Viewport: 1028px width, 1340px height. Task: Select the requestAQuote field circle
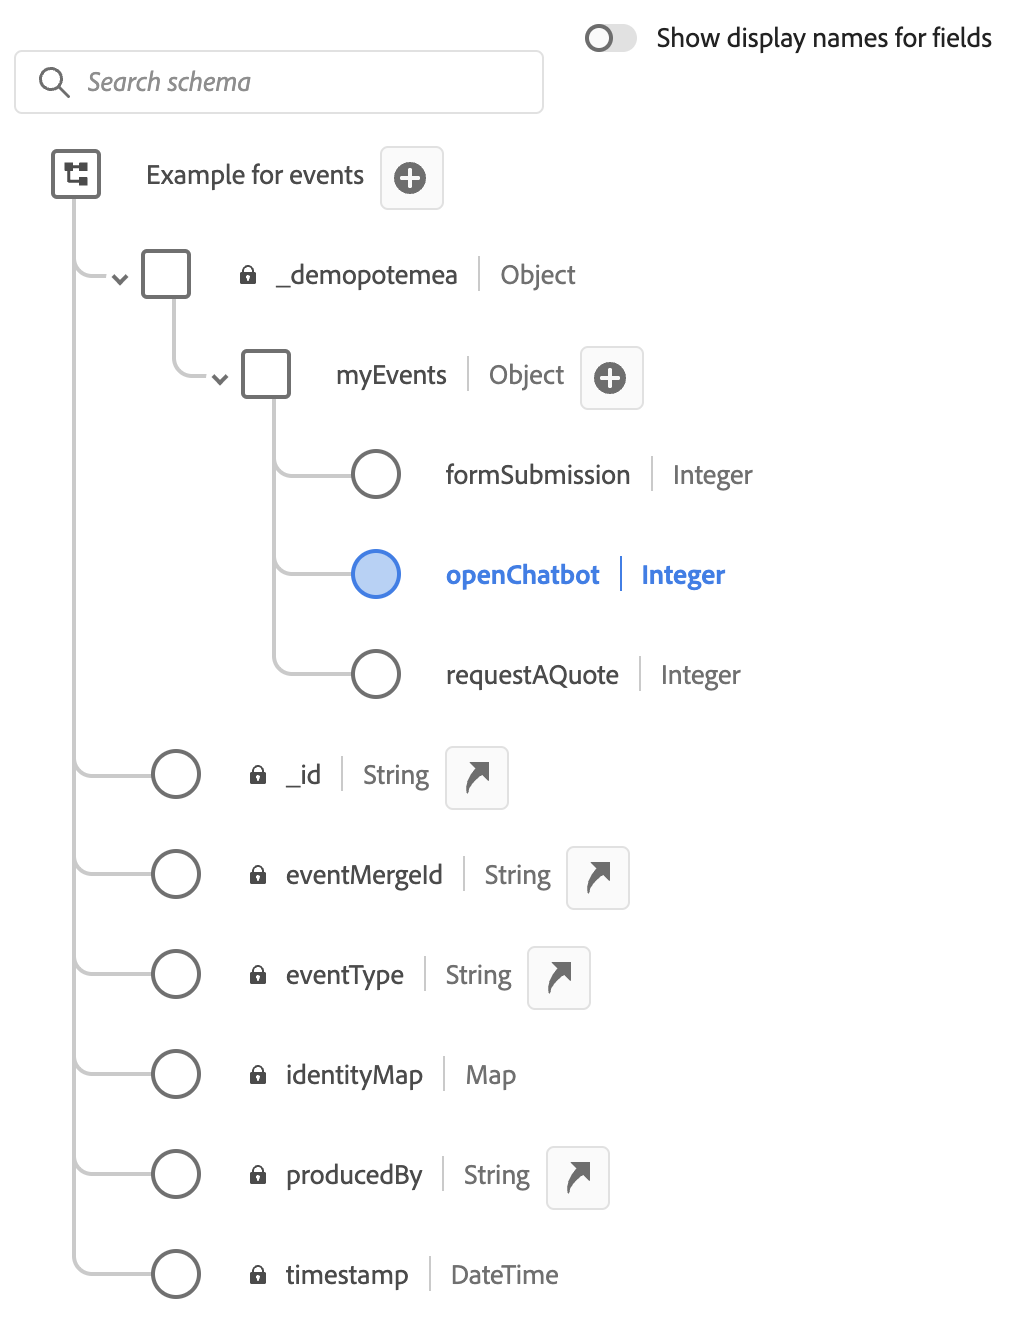point(376,674)
